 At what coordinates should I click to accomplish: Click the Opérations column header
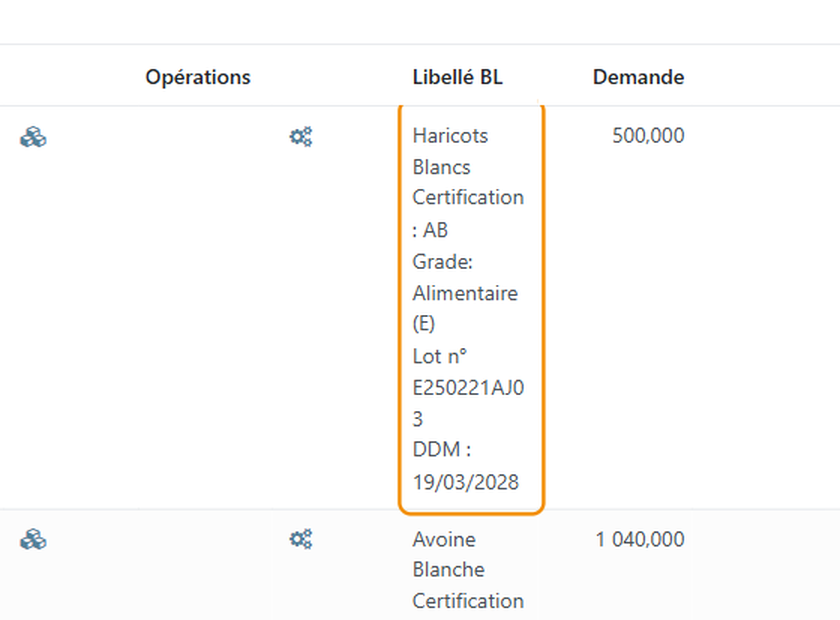pos(198,77)
